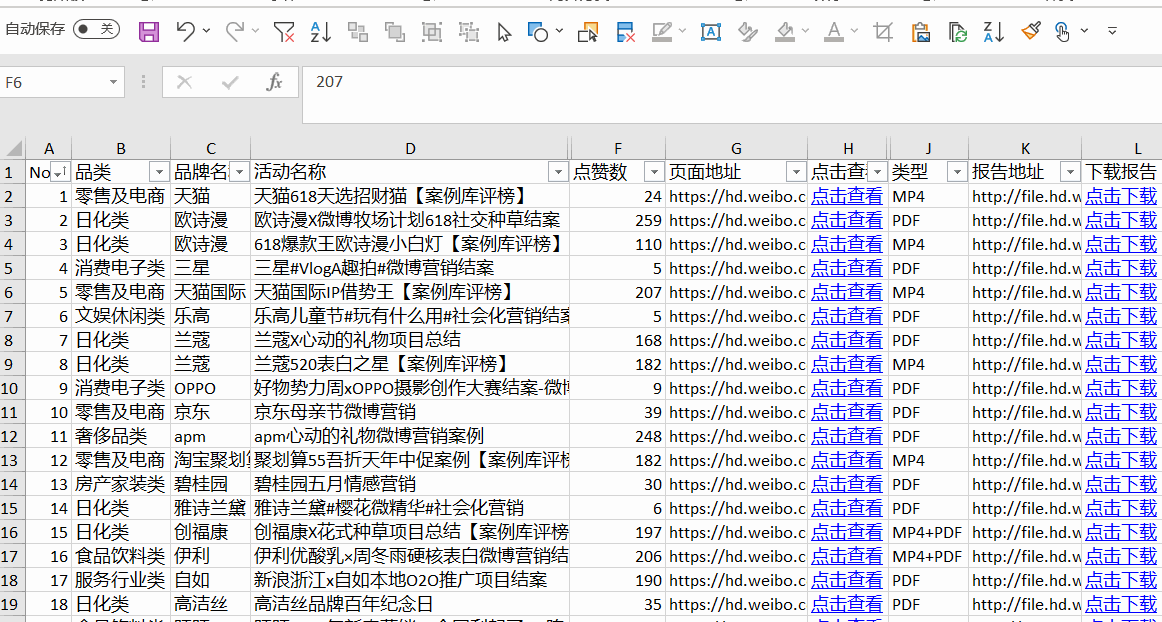This screenshot has height=622, width=1162.
Task: Click the formula bar Enter checkmark icon
Action: [x=230, y=82]
